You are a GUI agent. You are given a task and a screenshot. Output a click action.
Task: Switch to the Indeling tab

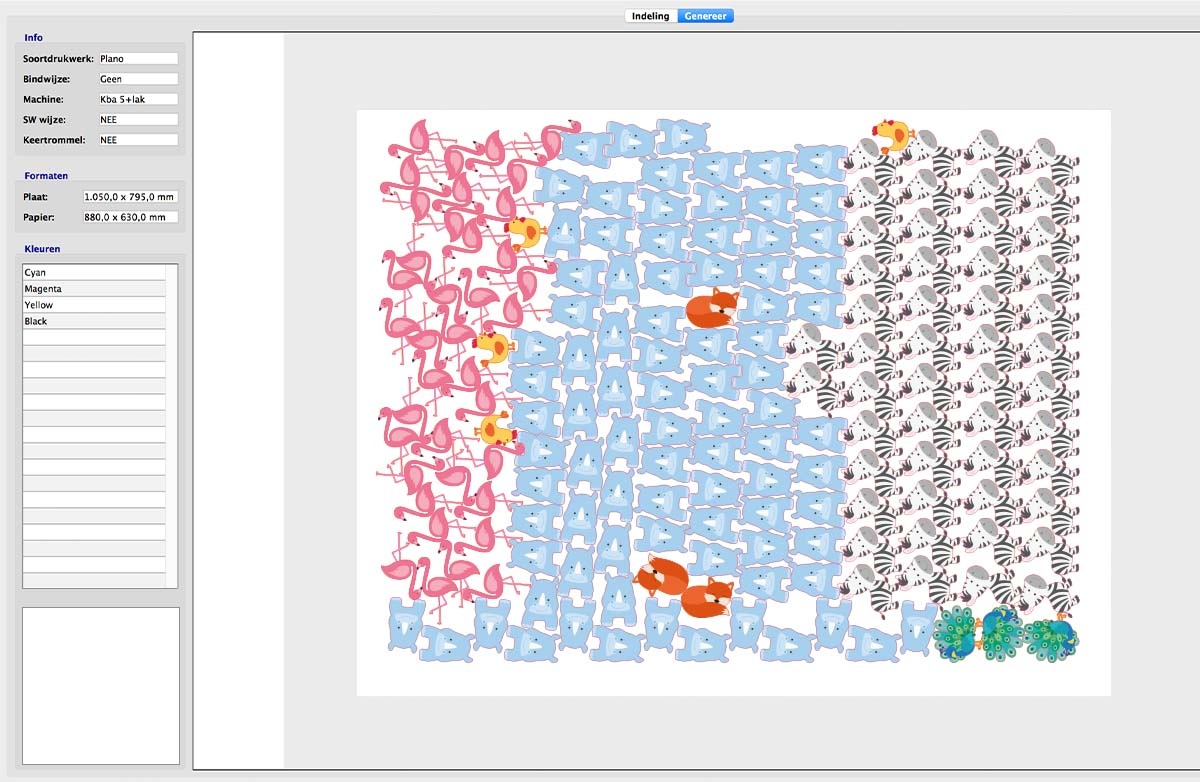pyautogui.click(x=651, y=16)
